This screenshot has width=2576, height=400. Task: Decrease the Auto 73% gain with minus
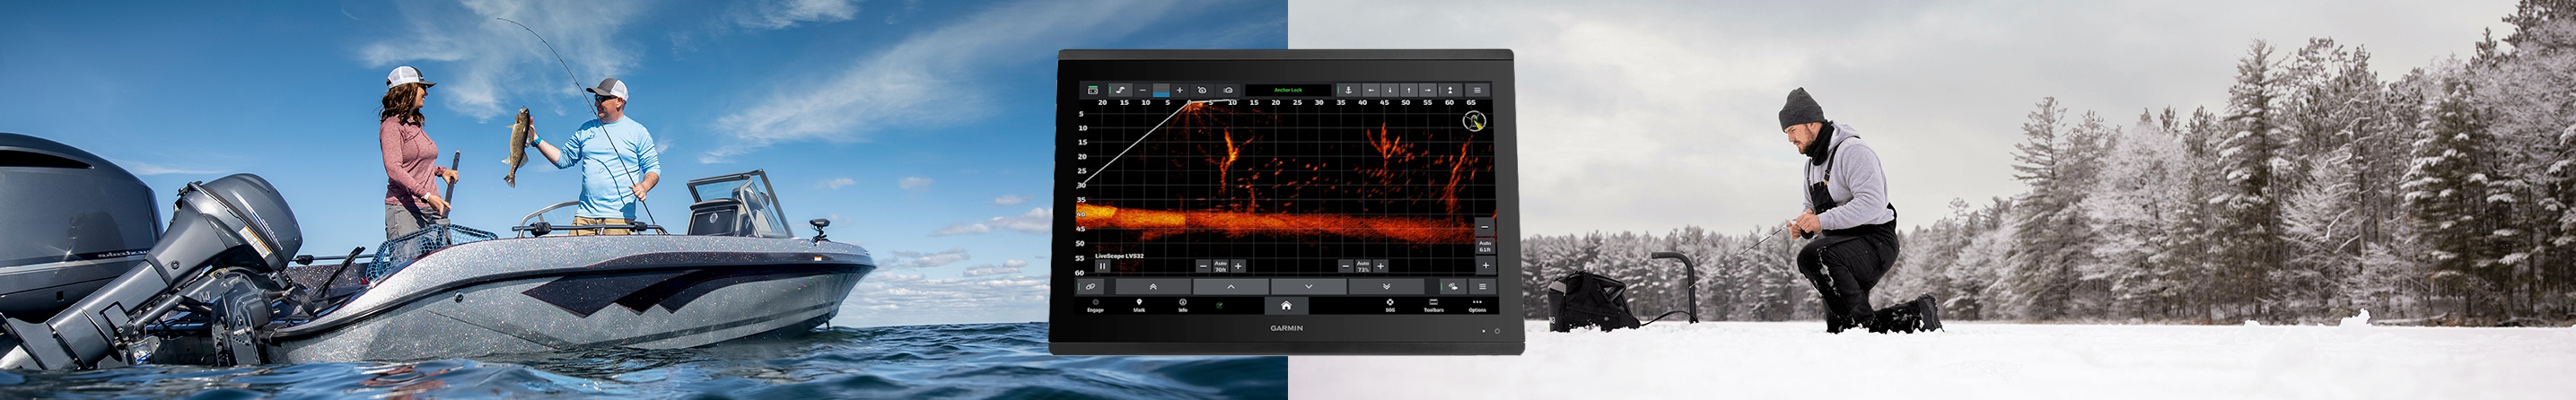click(x=1345, y=266)
